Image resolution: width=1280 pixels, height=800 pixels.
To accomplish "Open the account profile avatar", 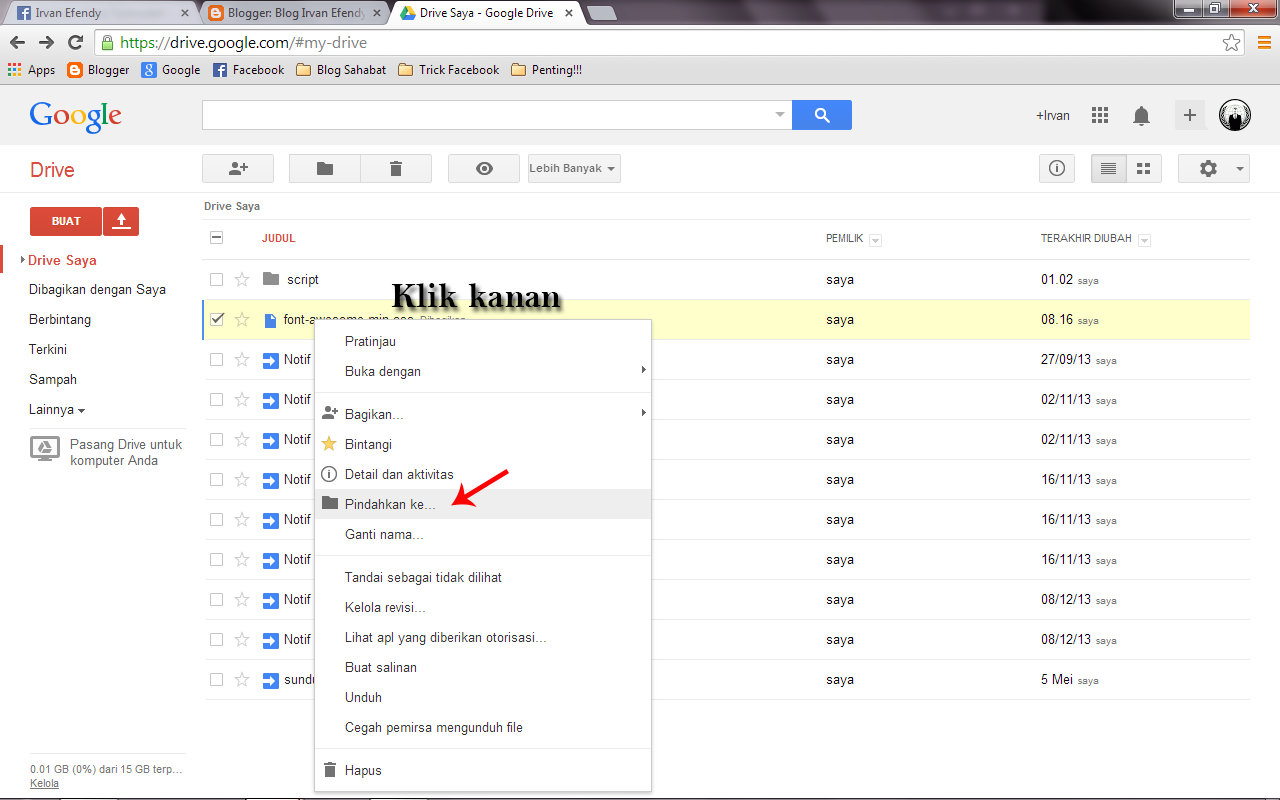I will [x=1235, y=115].
